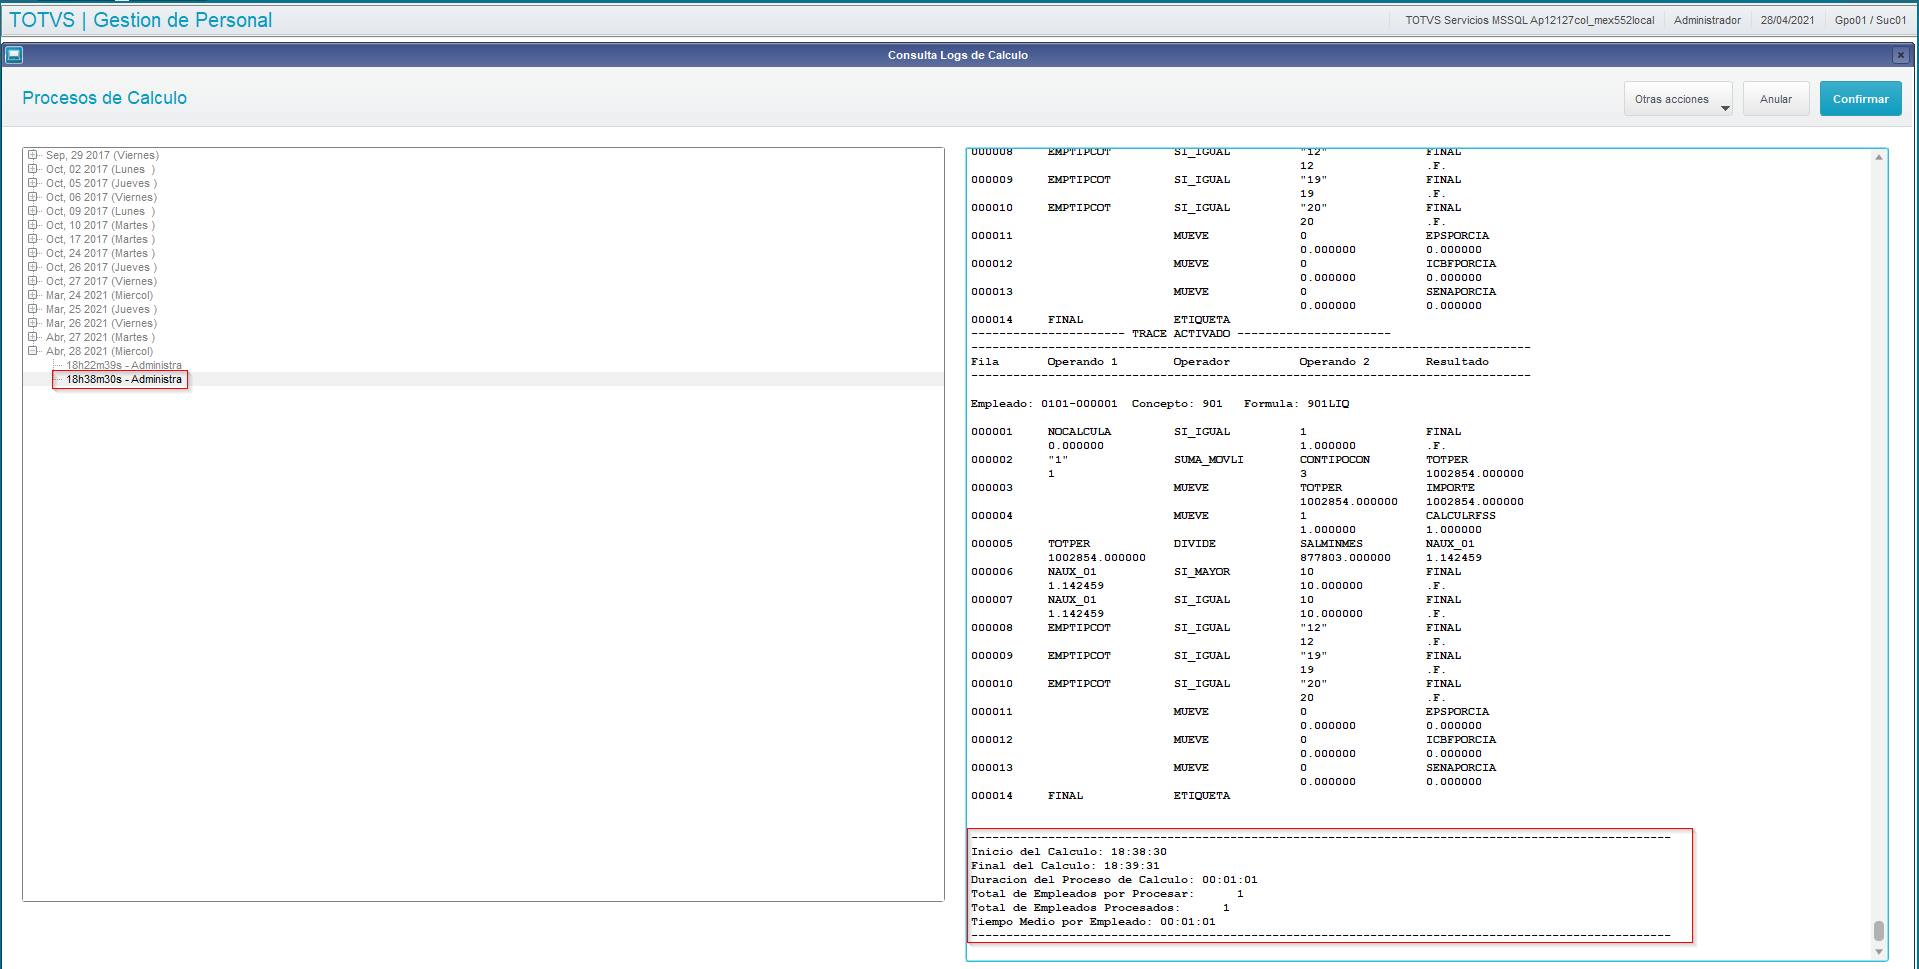
Task: Click the Empleado: 0101-000001 line in log
Action: [1160, 404]
